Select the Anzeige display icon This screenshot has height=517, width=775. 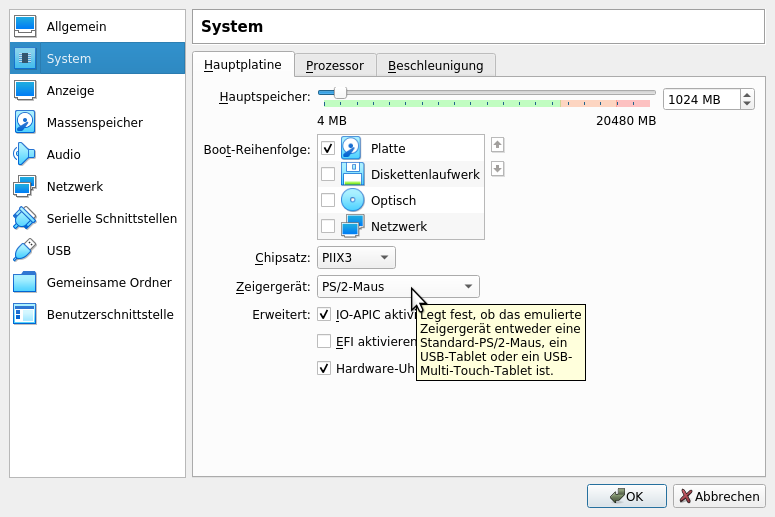(25, 90)
